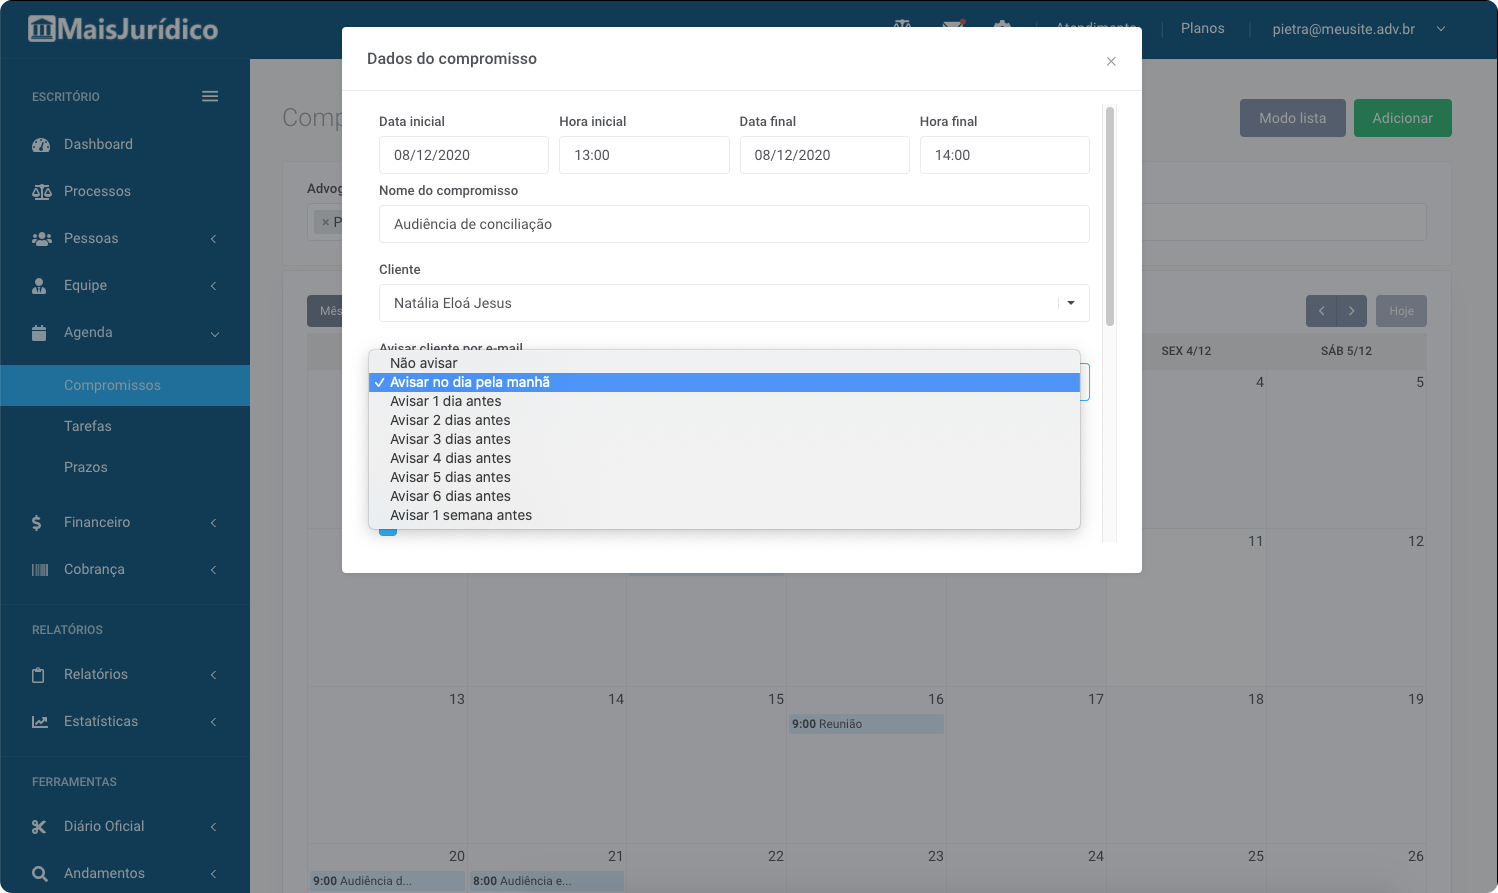Click the Cobrança barcode icon
Image resolution: width=1498 pixels, height=893 pixels.
coord(40,570)
